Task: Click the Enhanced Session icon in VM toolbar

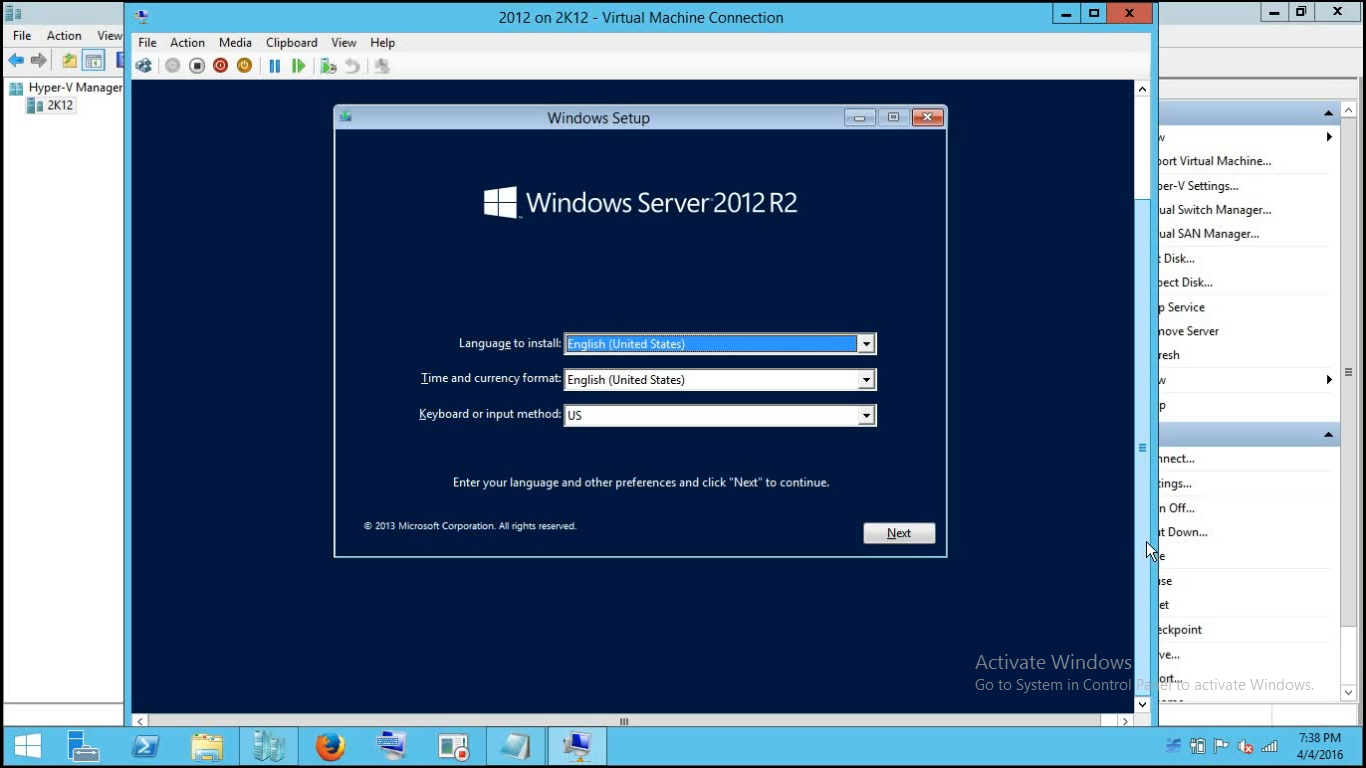Action: click(381, 66)
